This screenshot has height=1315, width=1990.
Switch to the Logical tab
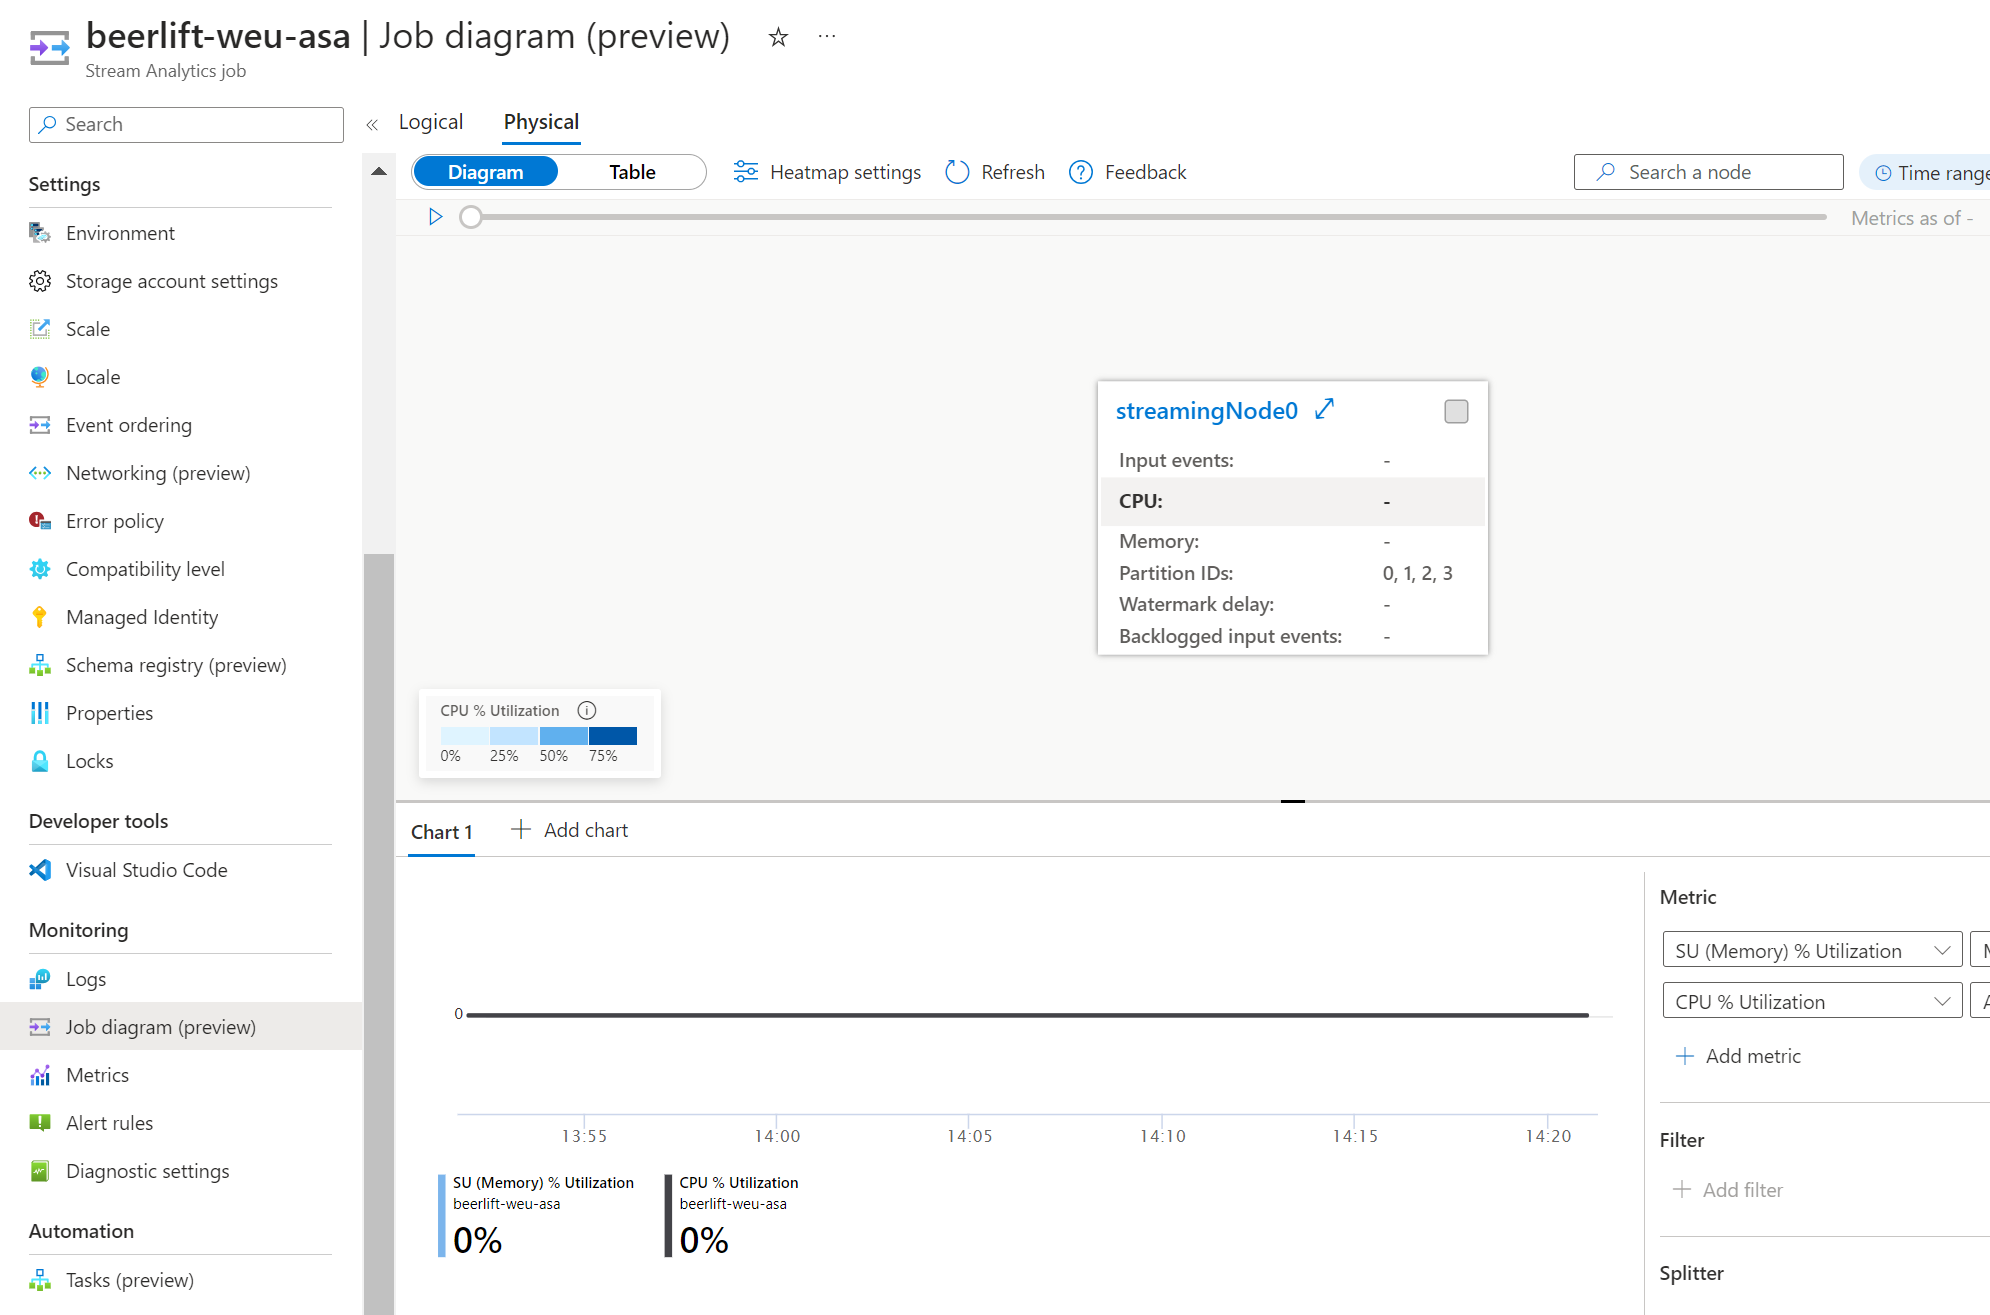pos(431,122)
